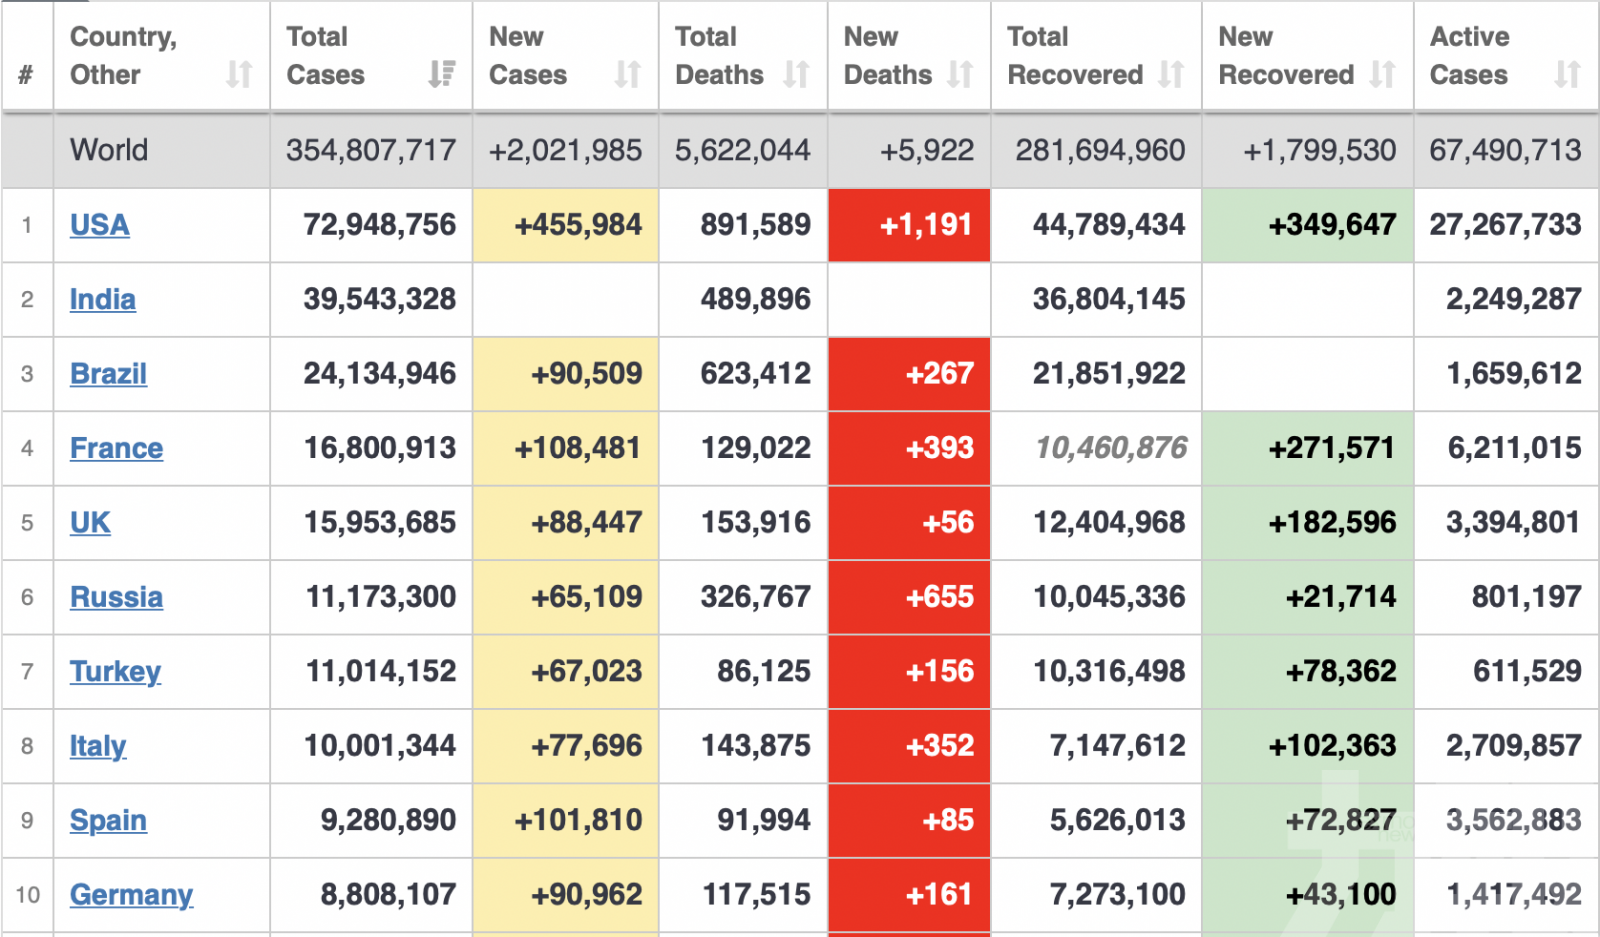Select Spain total deaths 91,994

pyautogui.click(x=764, y=821)
